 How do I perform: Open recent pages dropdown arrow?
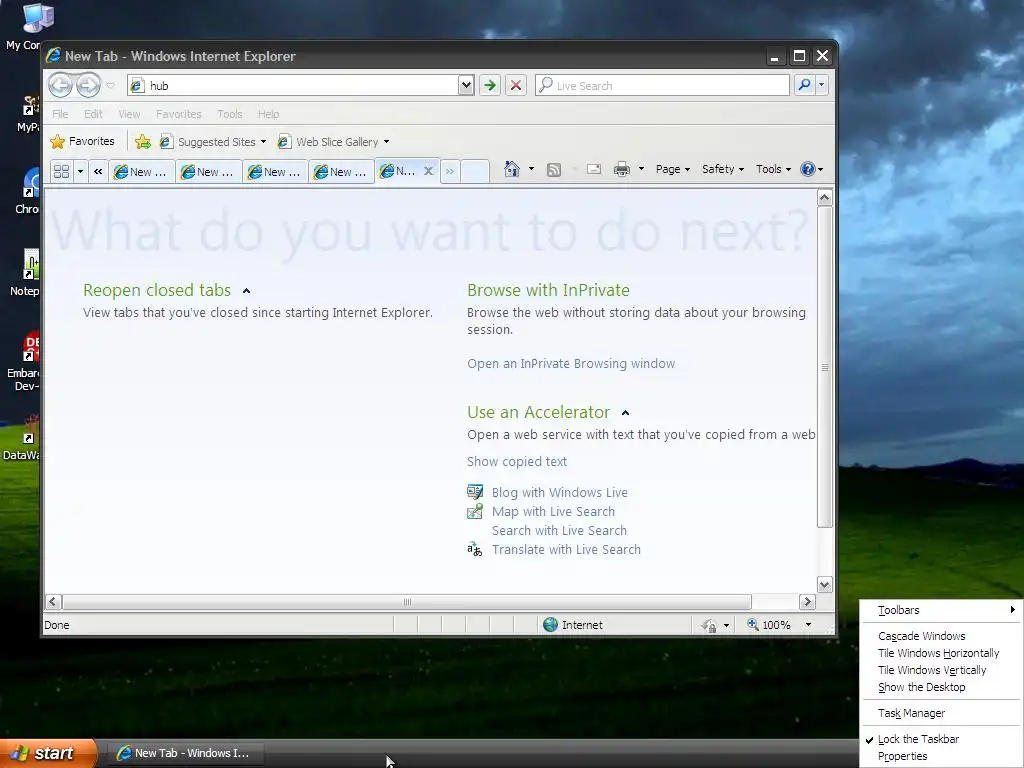[x=110, y=86]
